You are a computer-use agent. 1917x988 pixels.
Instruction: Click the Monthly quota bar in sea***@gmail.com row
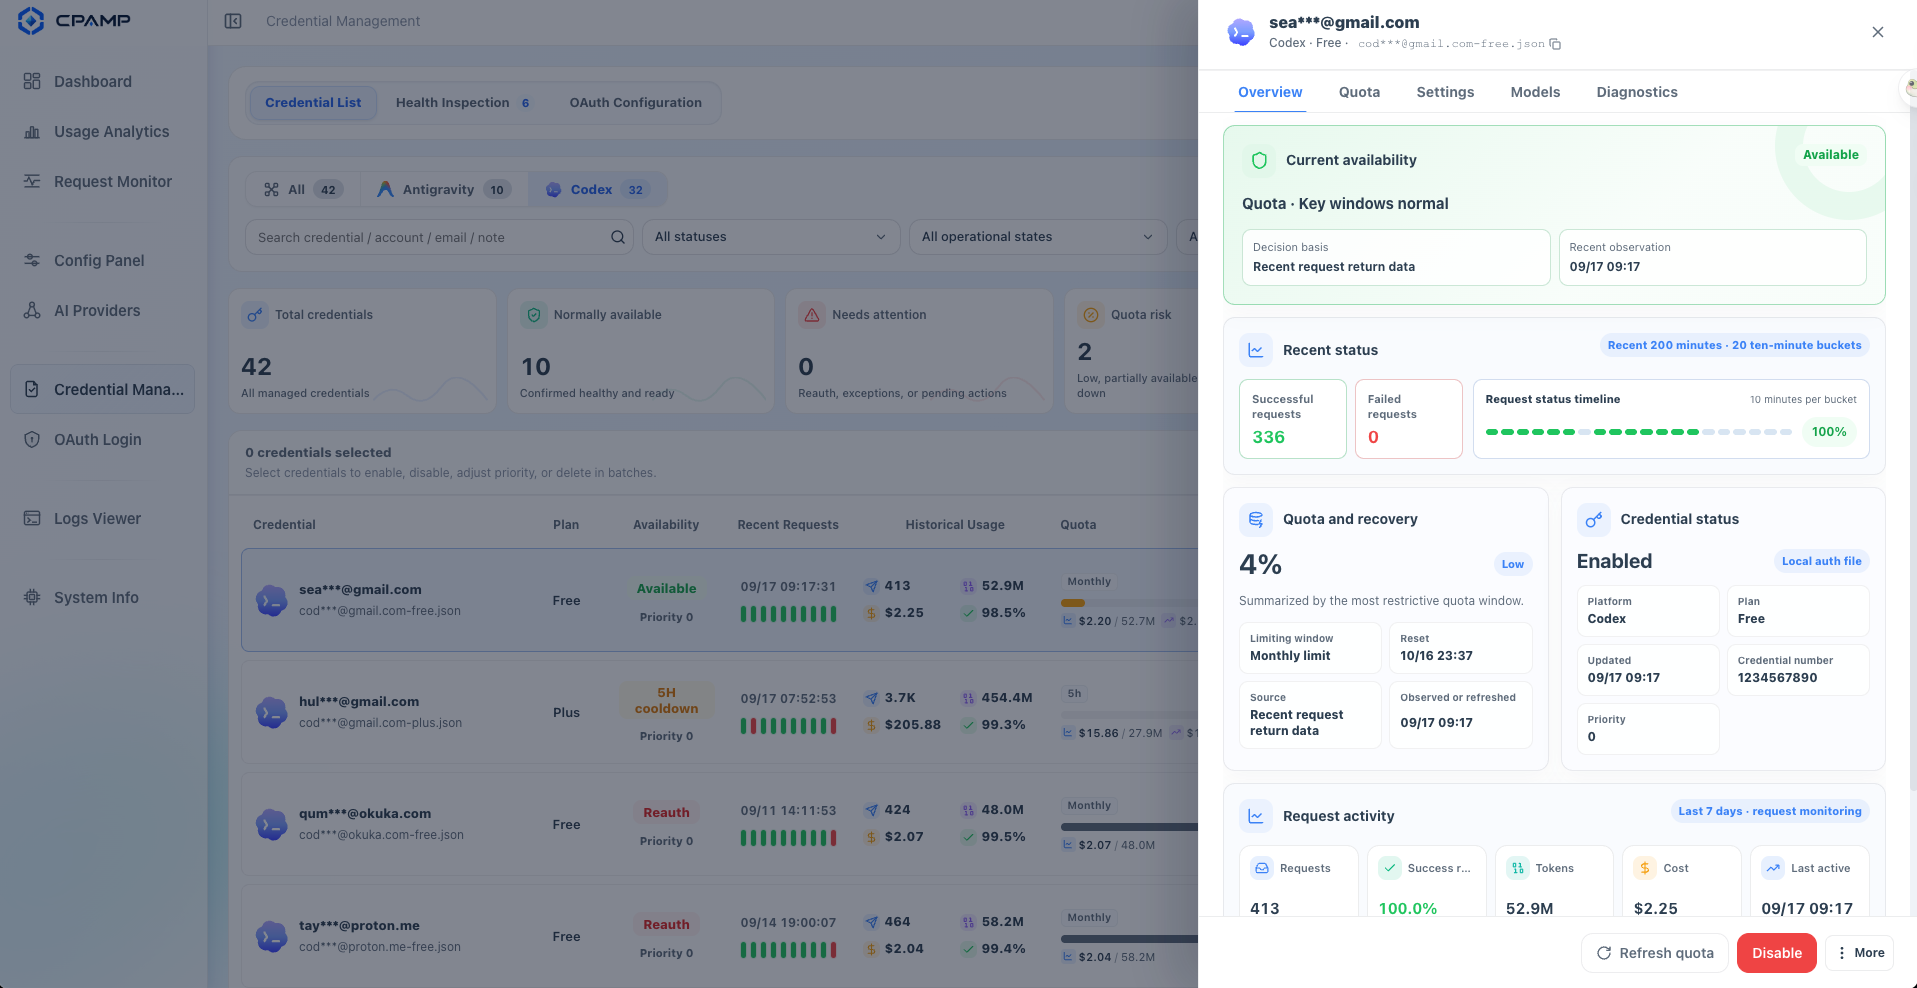[x=1129, y=603]
